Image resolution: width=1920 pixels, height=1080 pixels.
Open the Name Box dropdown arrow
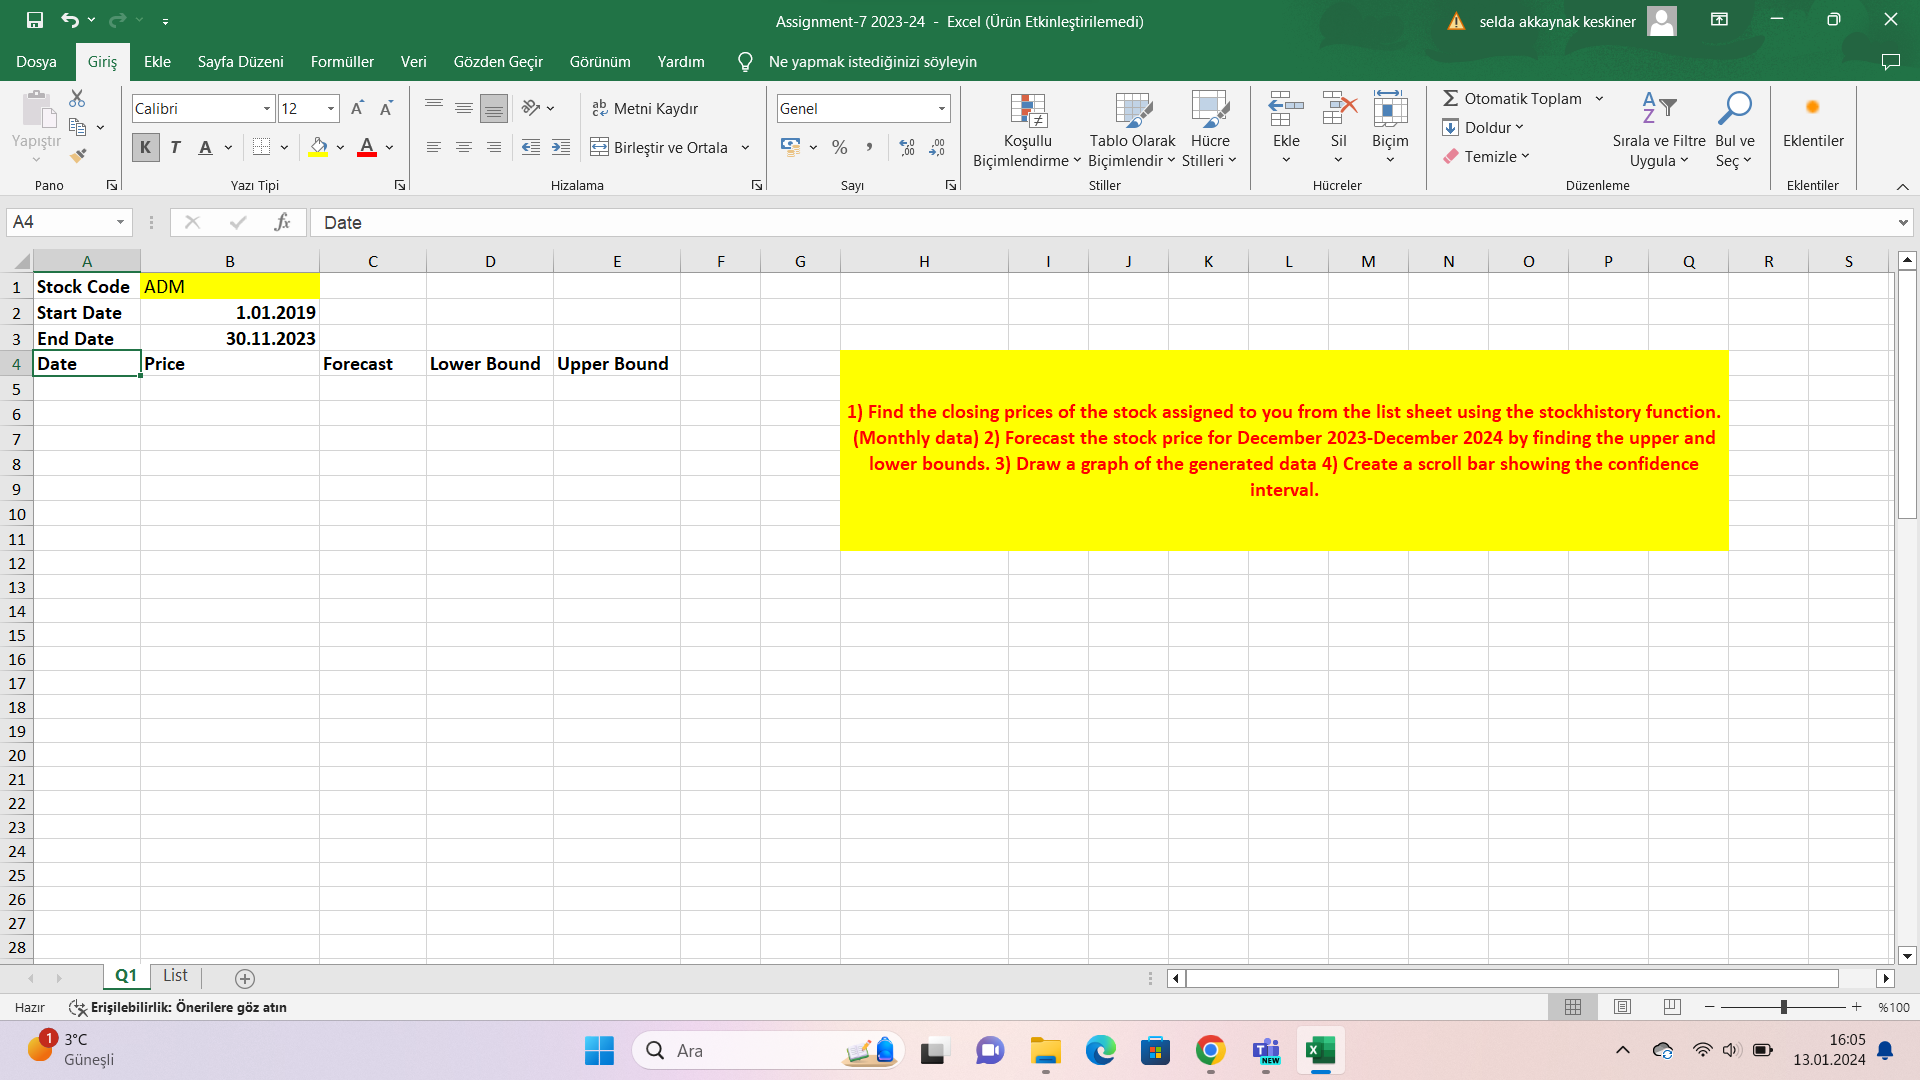point(120,222)
